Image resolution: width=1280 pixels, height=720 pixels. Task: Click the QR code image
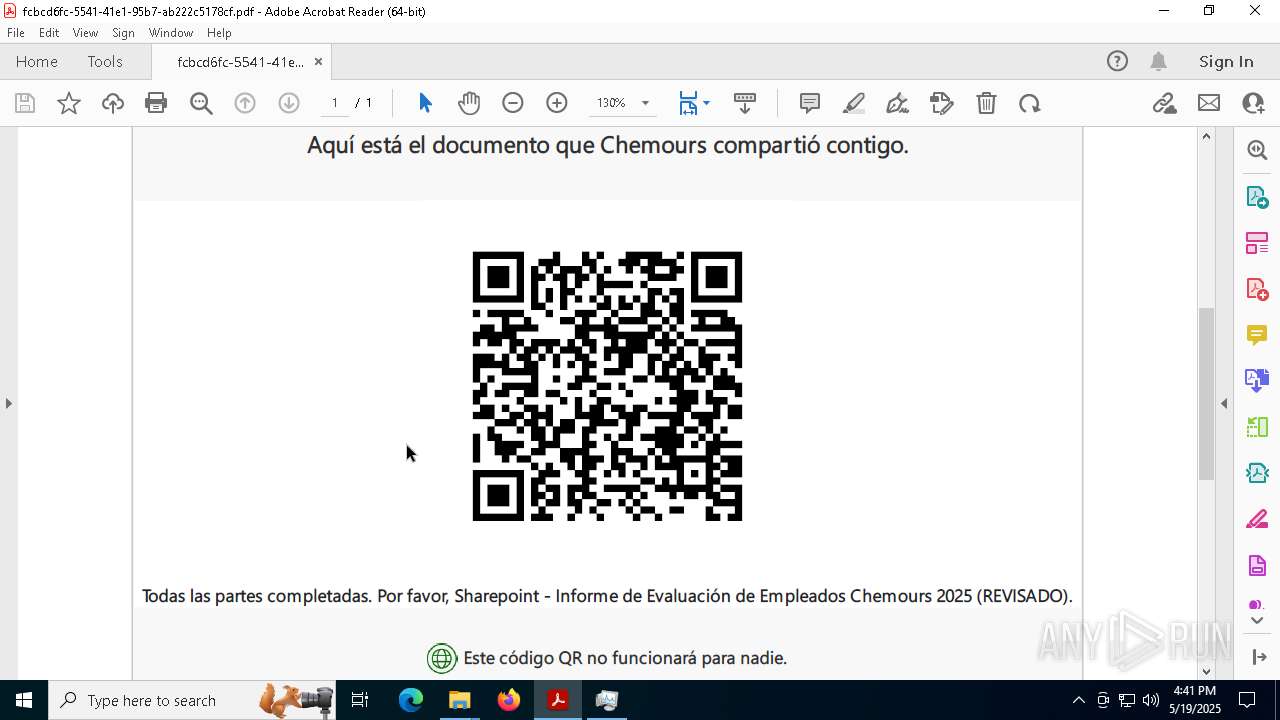[607, 386]
